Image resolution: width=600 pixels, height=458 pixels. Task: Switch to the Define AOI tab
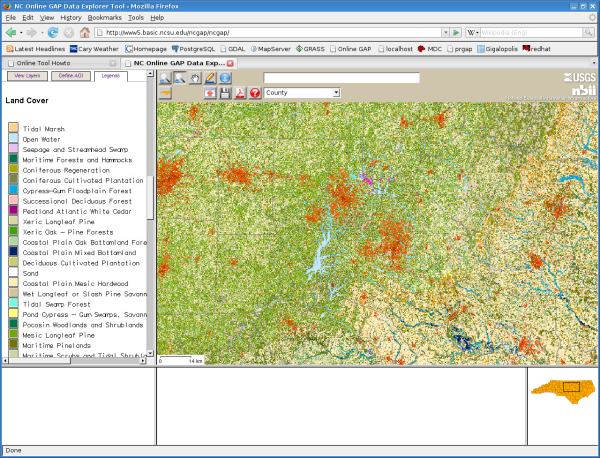[x=71, y=76]
